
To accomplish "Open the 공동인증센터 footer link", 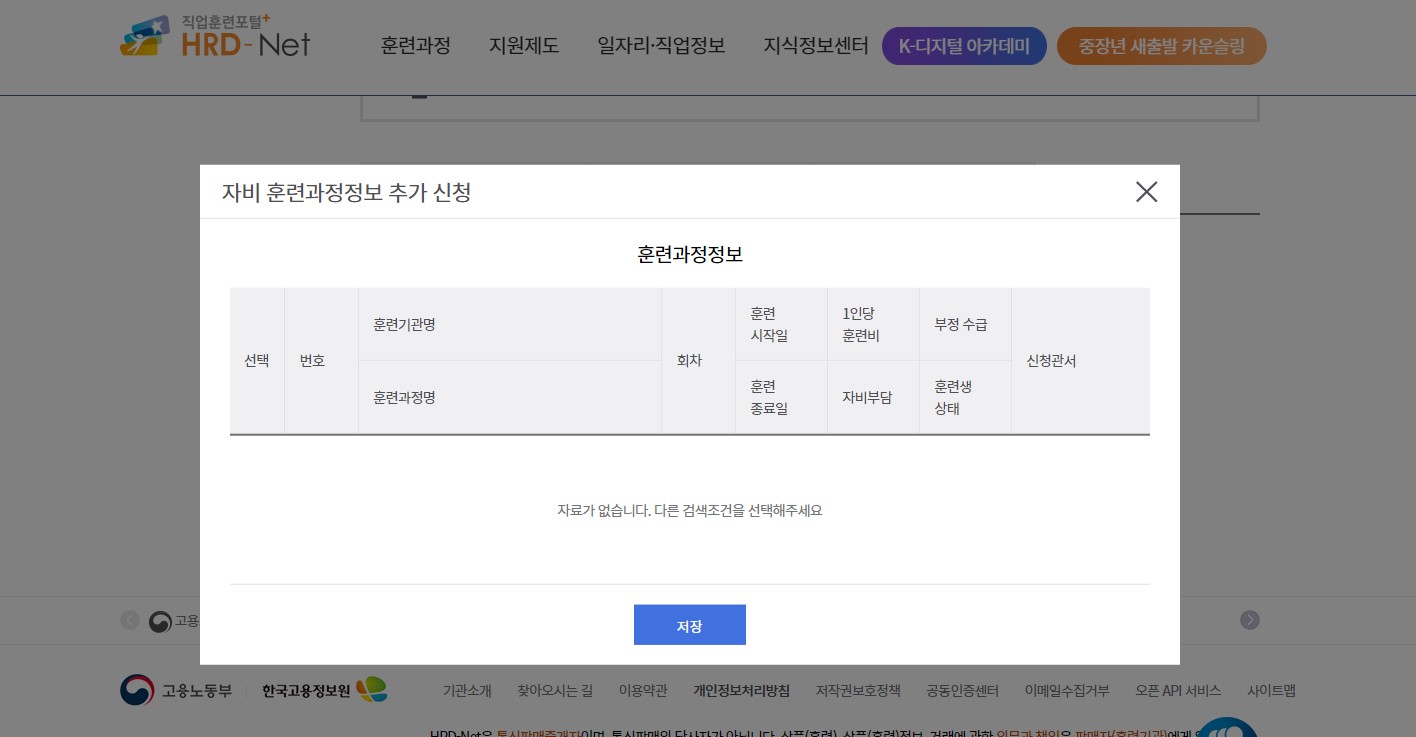I will pos(962,690).
